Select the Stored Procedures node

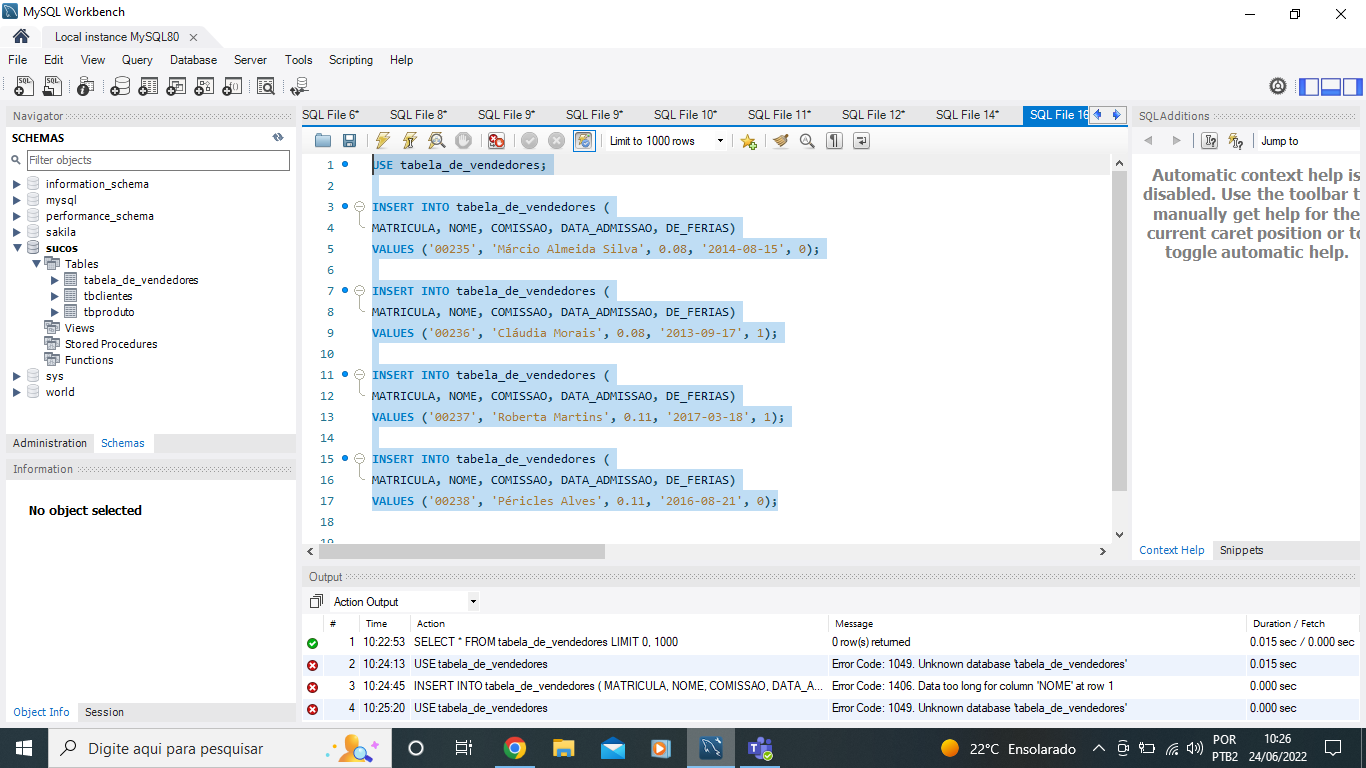(x=111, y=344)
